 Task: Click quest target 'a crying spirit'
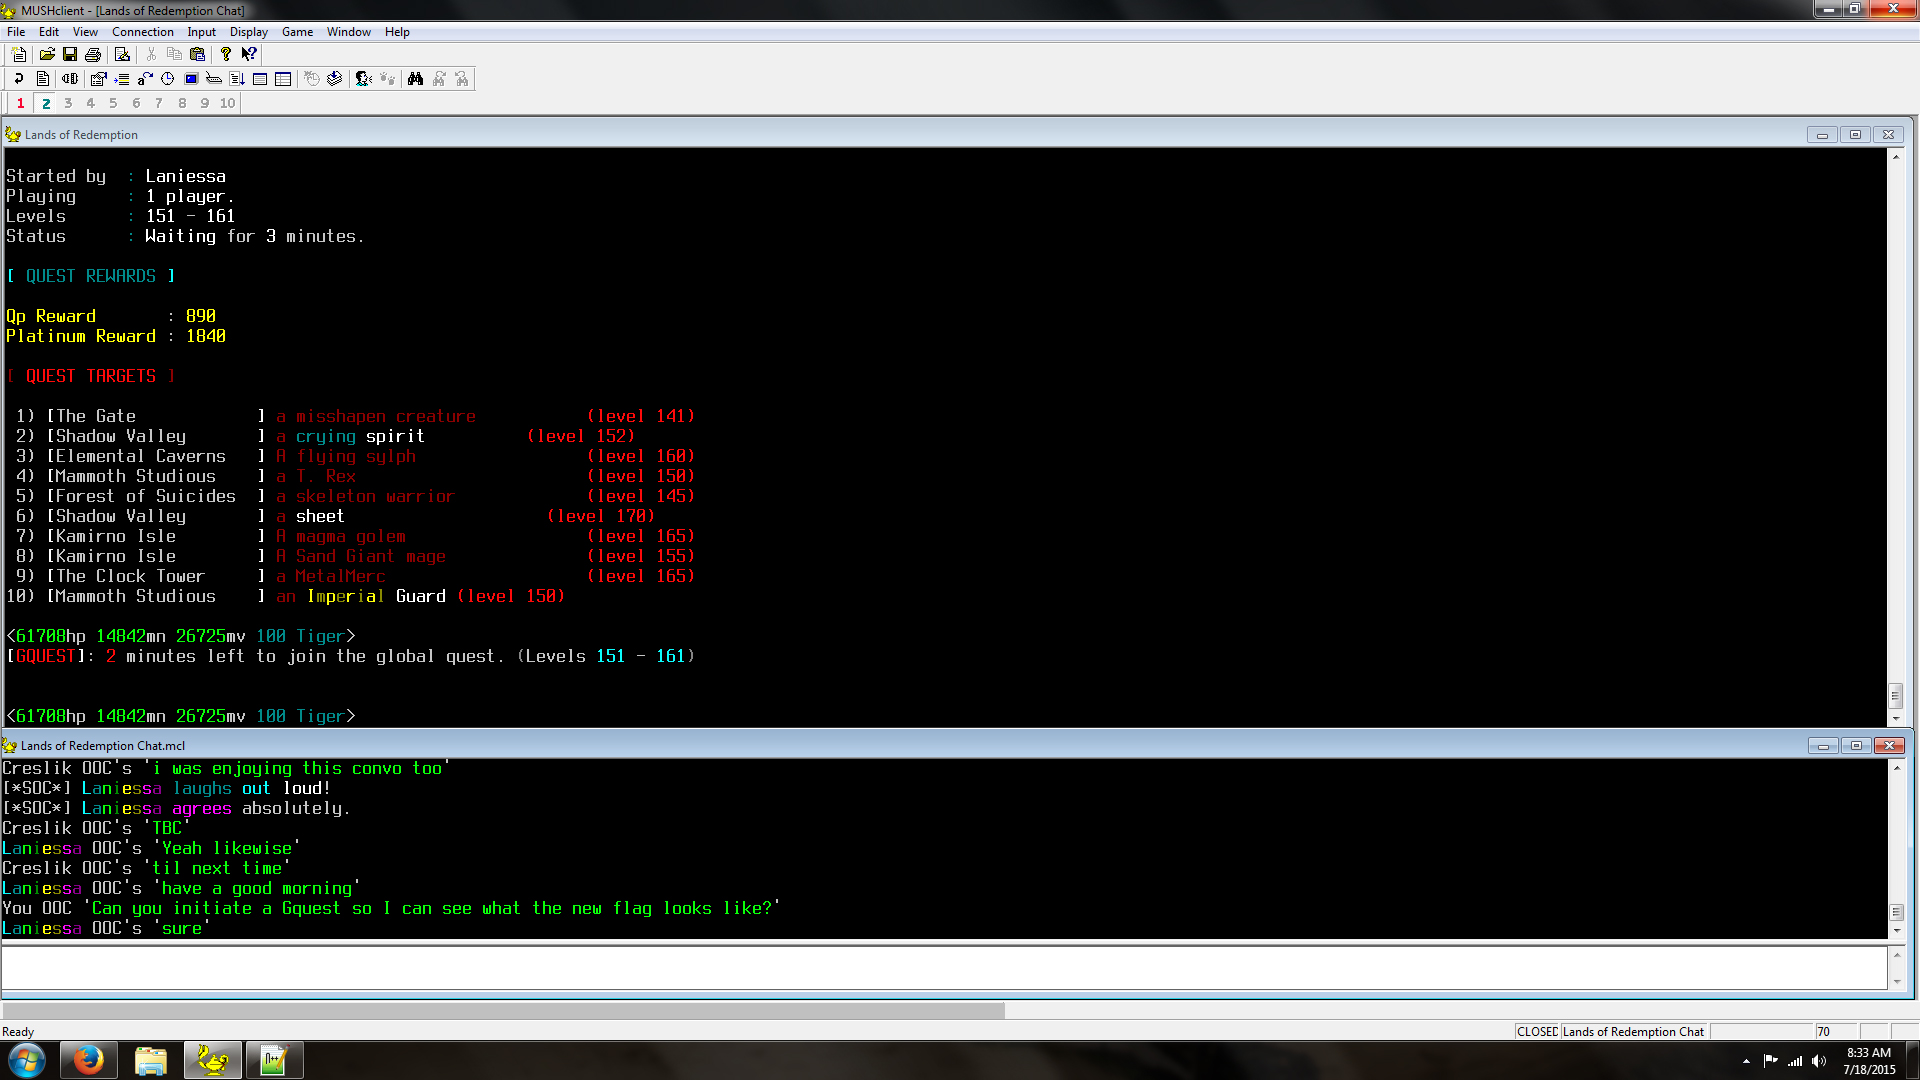click(x=350, y=436)
